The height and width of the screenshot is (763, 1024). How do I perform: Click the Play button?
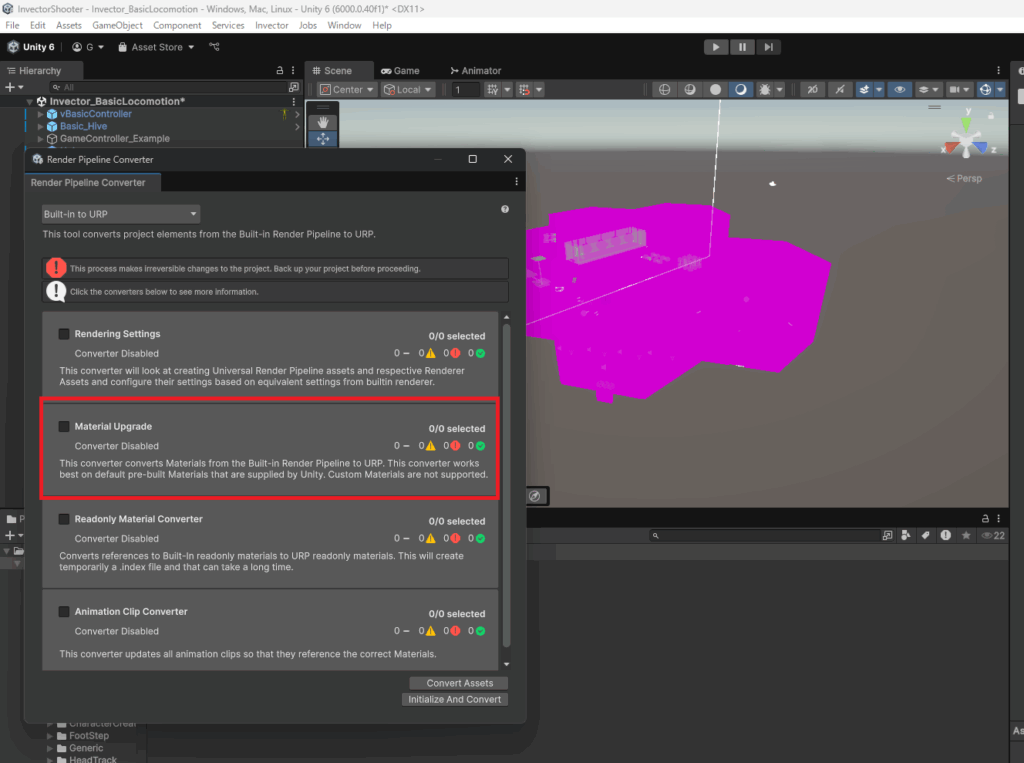716,47
